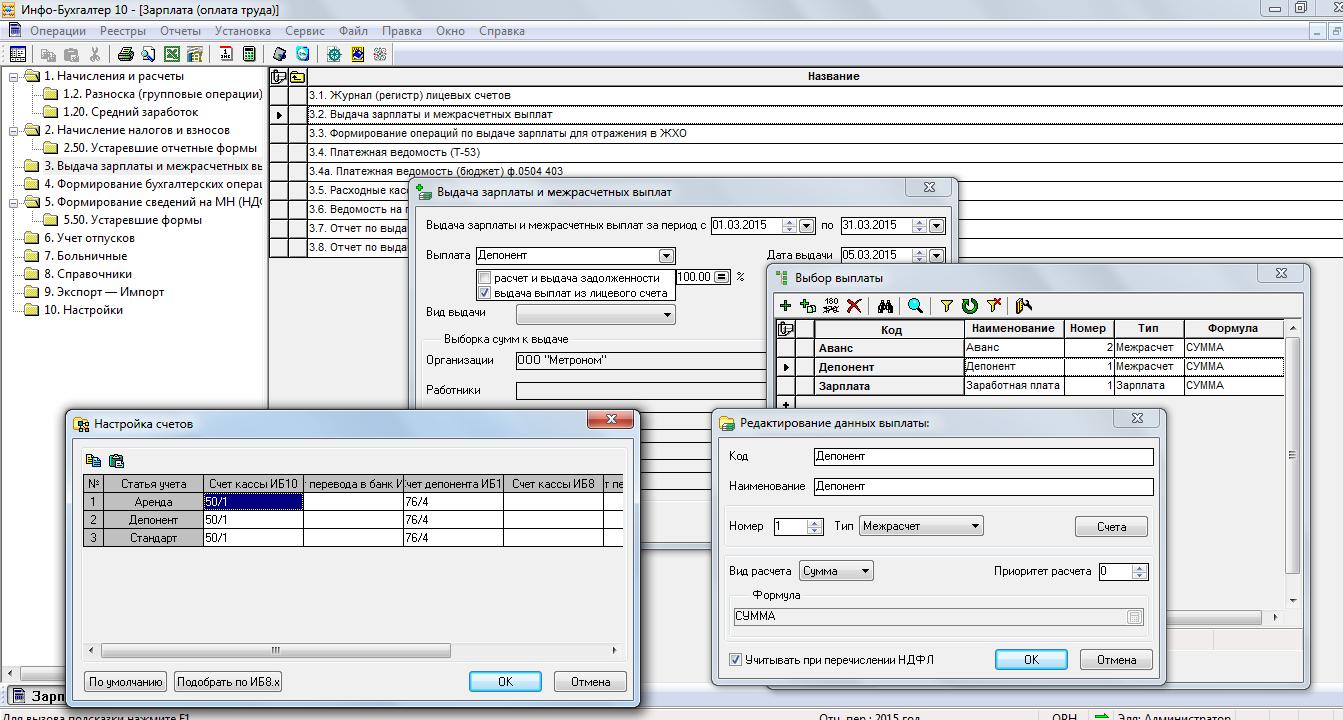Image resolution: width=1343 pixels, height=720 pixels.
Task: Increase the Приоритет расчета spinner
Action: [x=1139, y=567]
